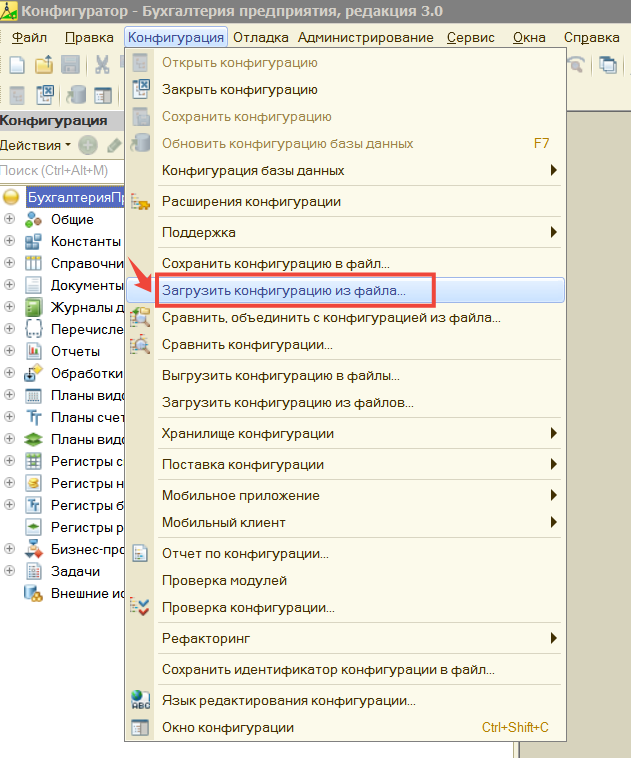Click the pencil edit icon in Actions bar
Viewport: 631px width, 758px height.
point(114,145)
